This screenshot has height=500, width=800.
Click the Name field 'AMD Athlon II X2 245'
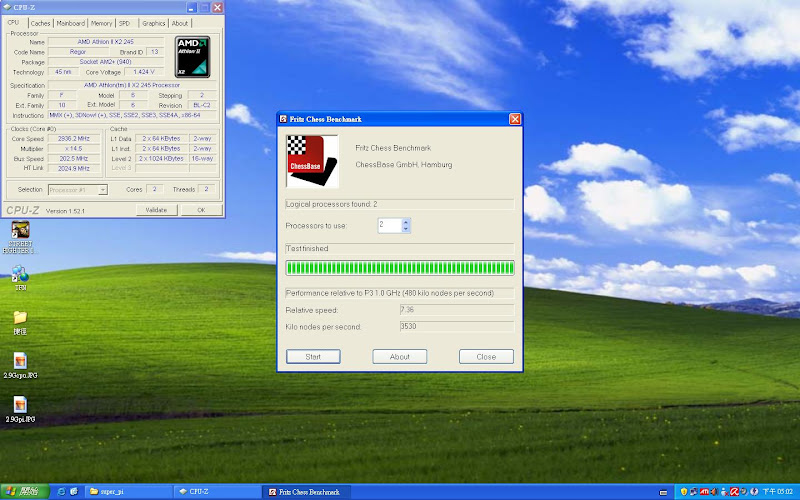pyautogui.click(x=106, y=42)
